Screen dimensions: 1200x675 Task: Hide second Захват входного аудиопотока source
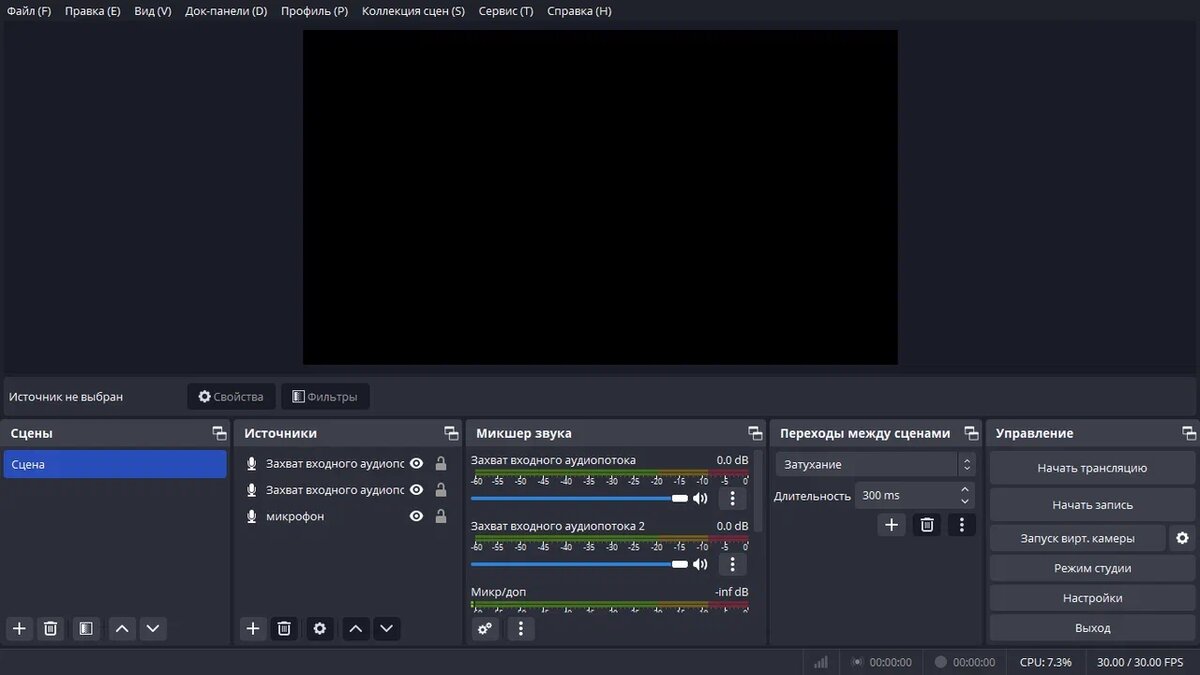click(416, 490)
